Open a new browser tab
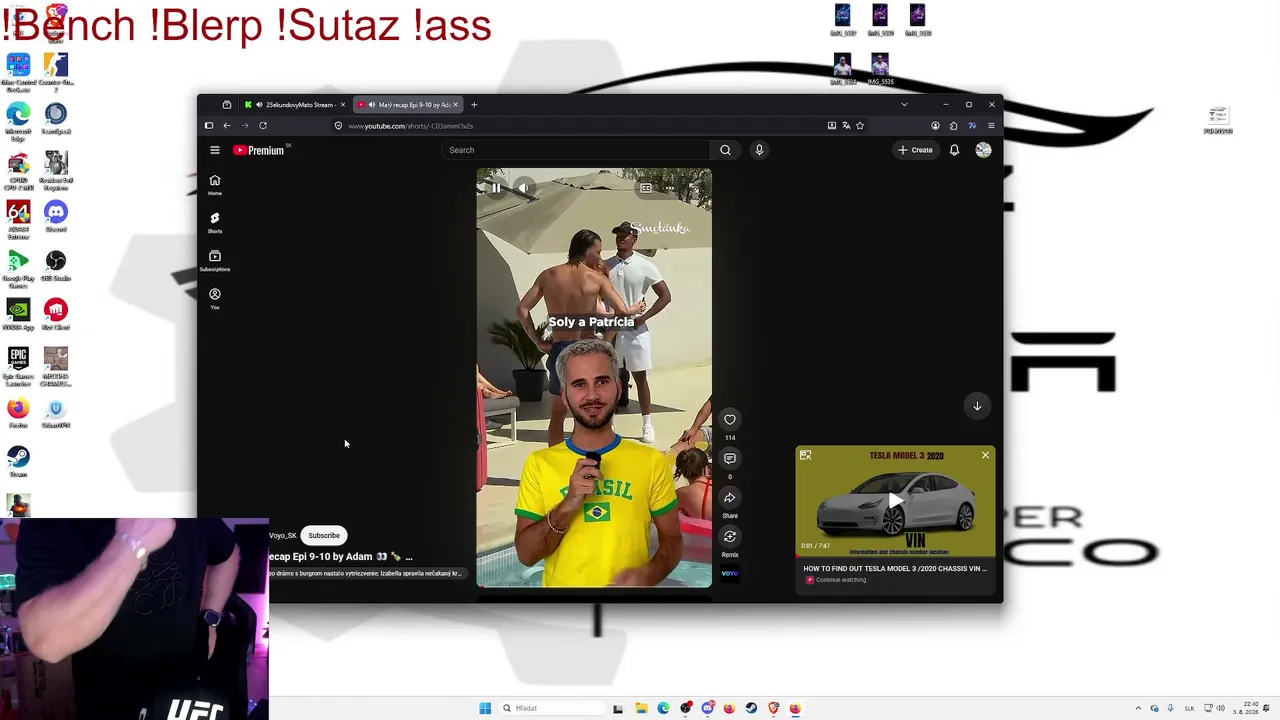The image size is (1280, 720). 474,105
